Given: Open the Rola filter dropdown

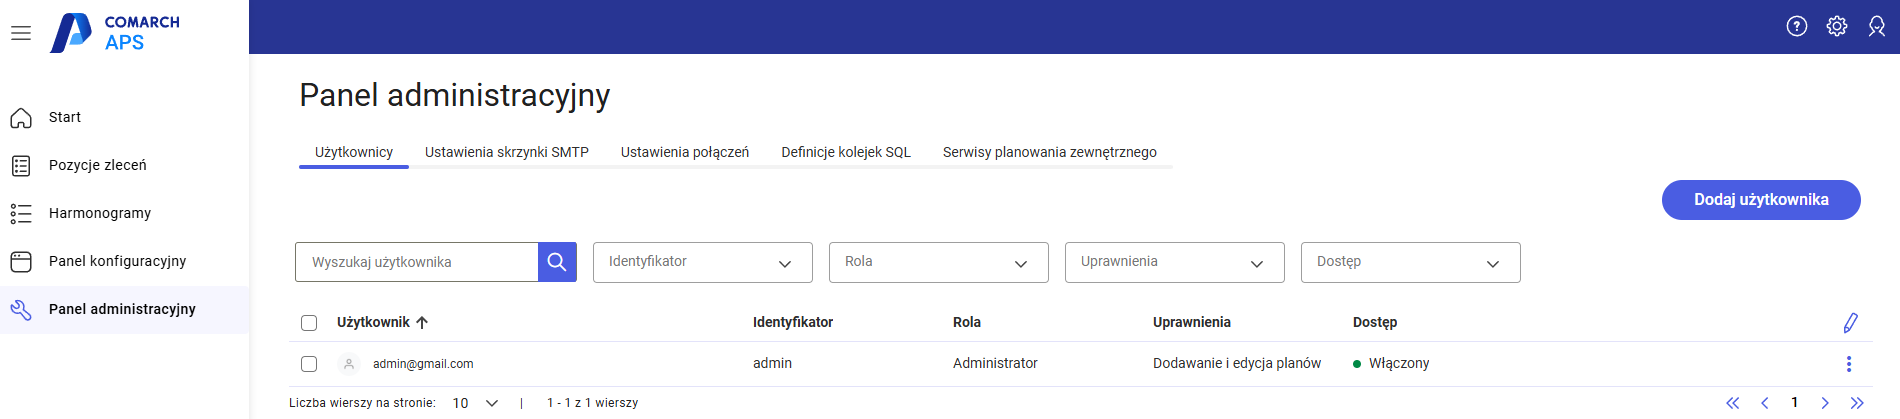Looking at the screenshot, I should pyautogui.click(x=938, y=262).
